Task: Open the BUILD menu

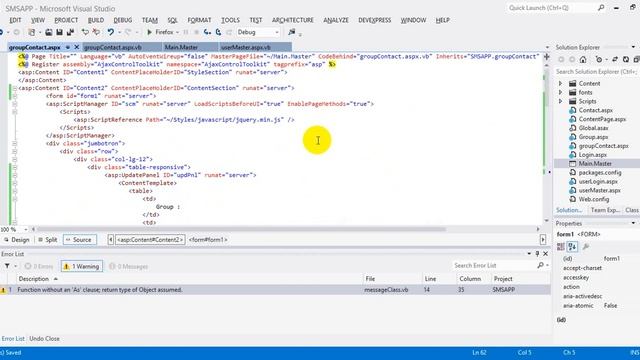Action: 96,20
